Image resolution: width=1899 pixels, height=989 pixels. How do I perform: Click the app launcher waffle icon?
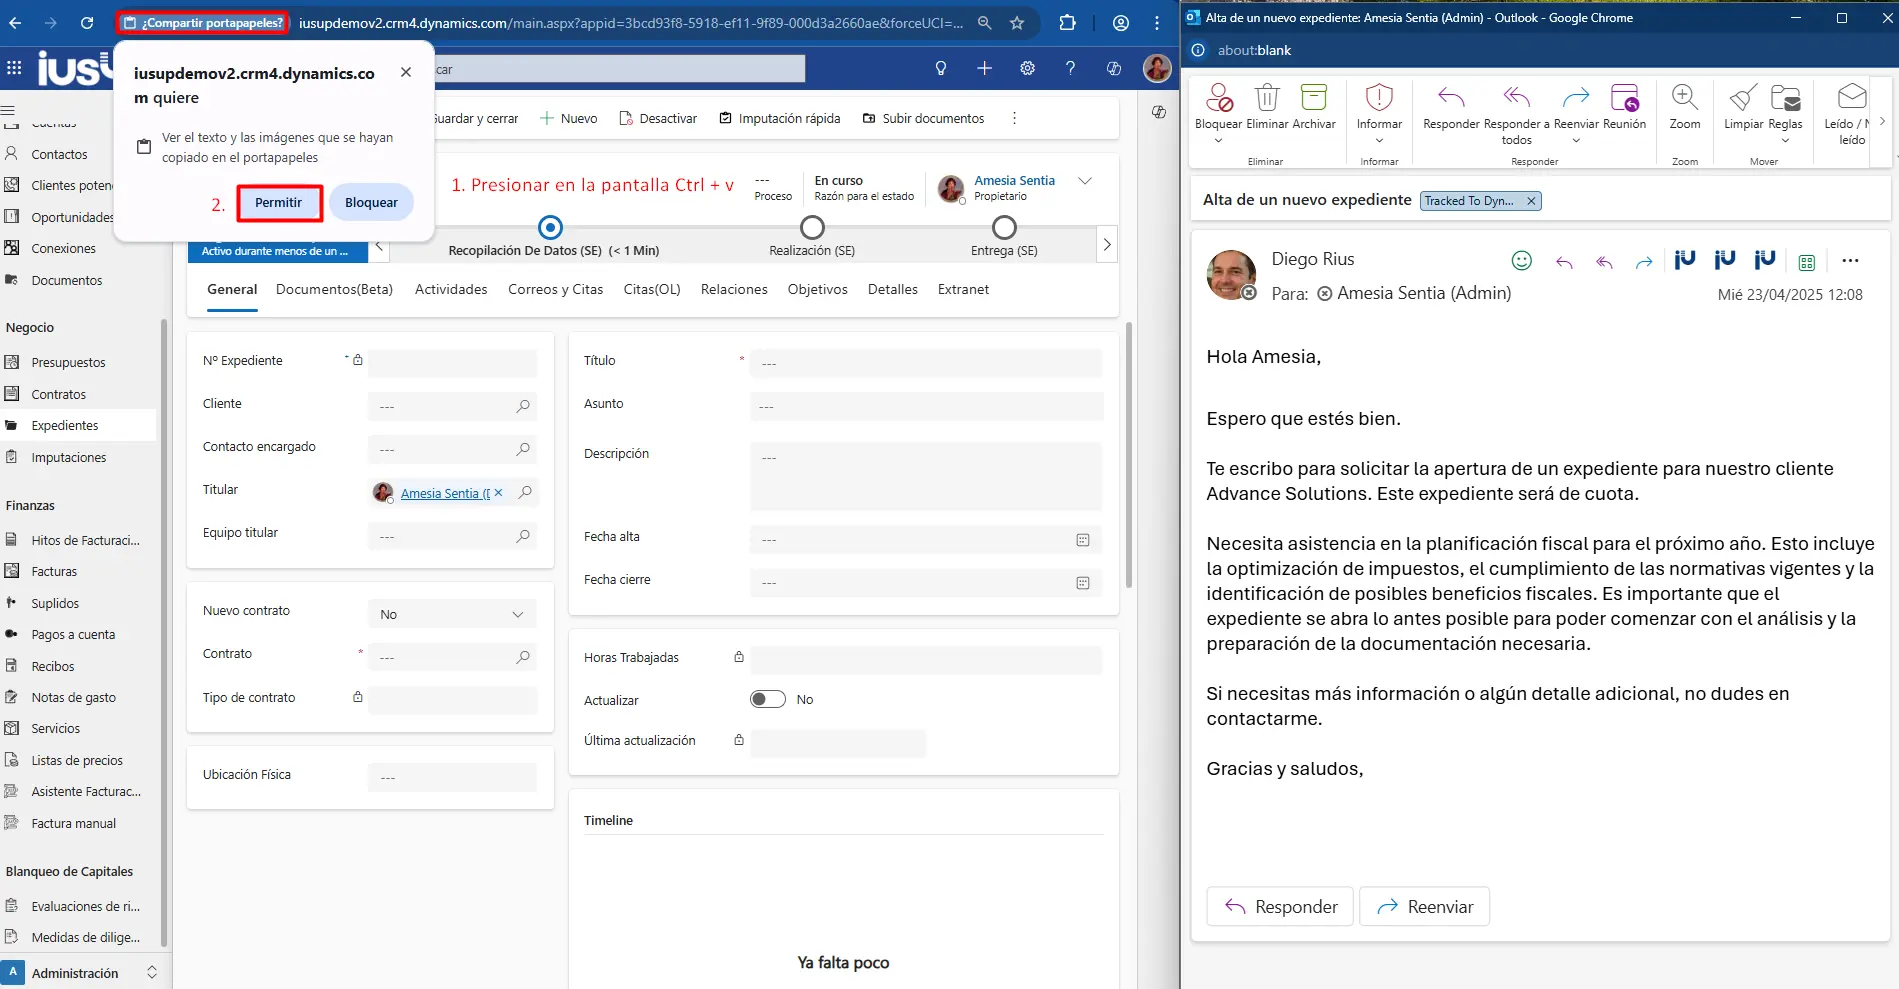click(x=14, y=68)
